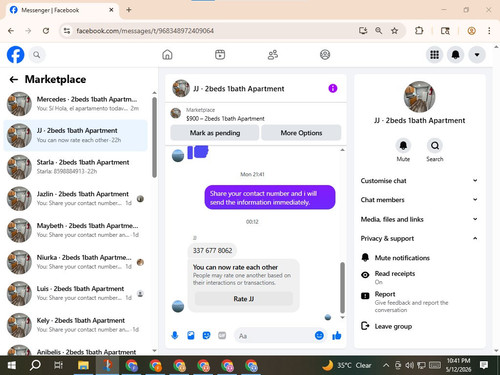Image resolution: width=500 pixels, height=375 pixels.
Task: Click the message thread scrollbar thumb
Action: (x=342, y=288)
